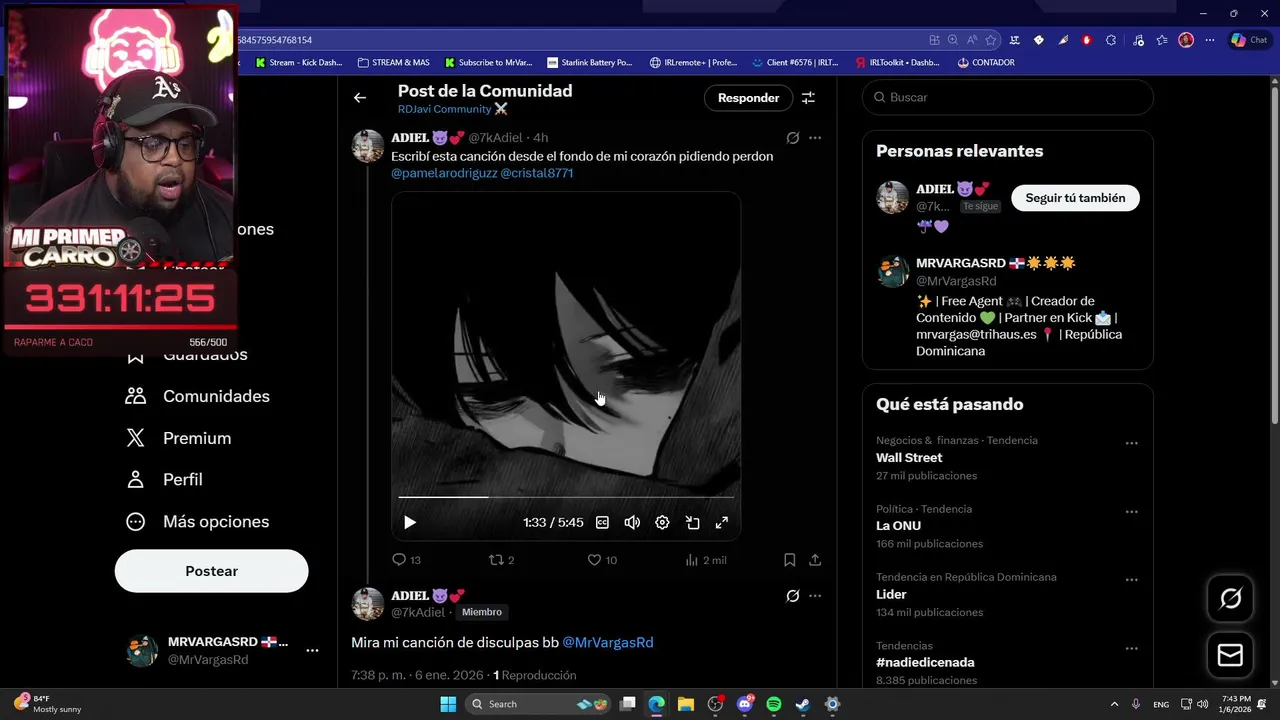Open Discord from the Windows taskbar
1280x720 pixels.
point(745,704)
